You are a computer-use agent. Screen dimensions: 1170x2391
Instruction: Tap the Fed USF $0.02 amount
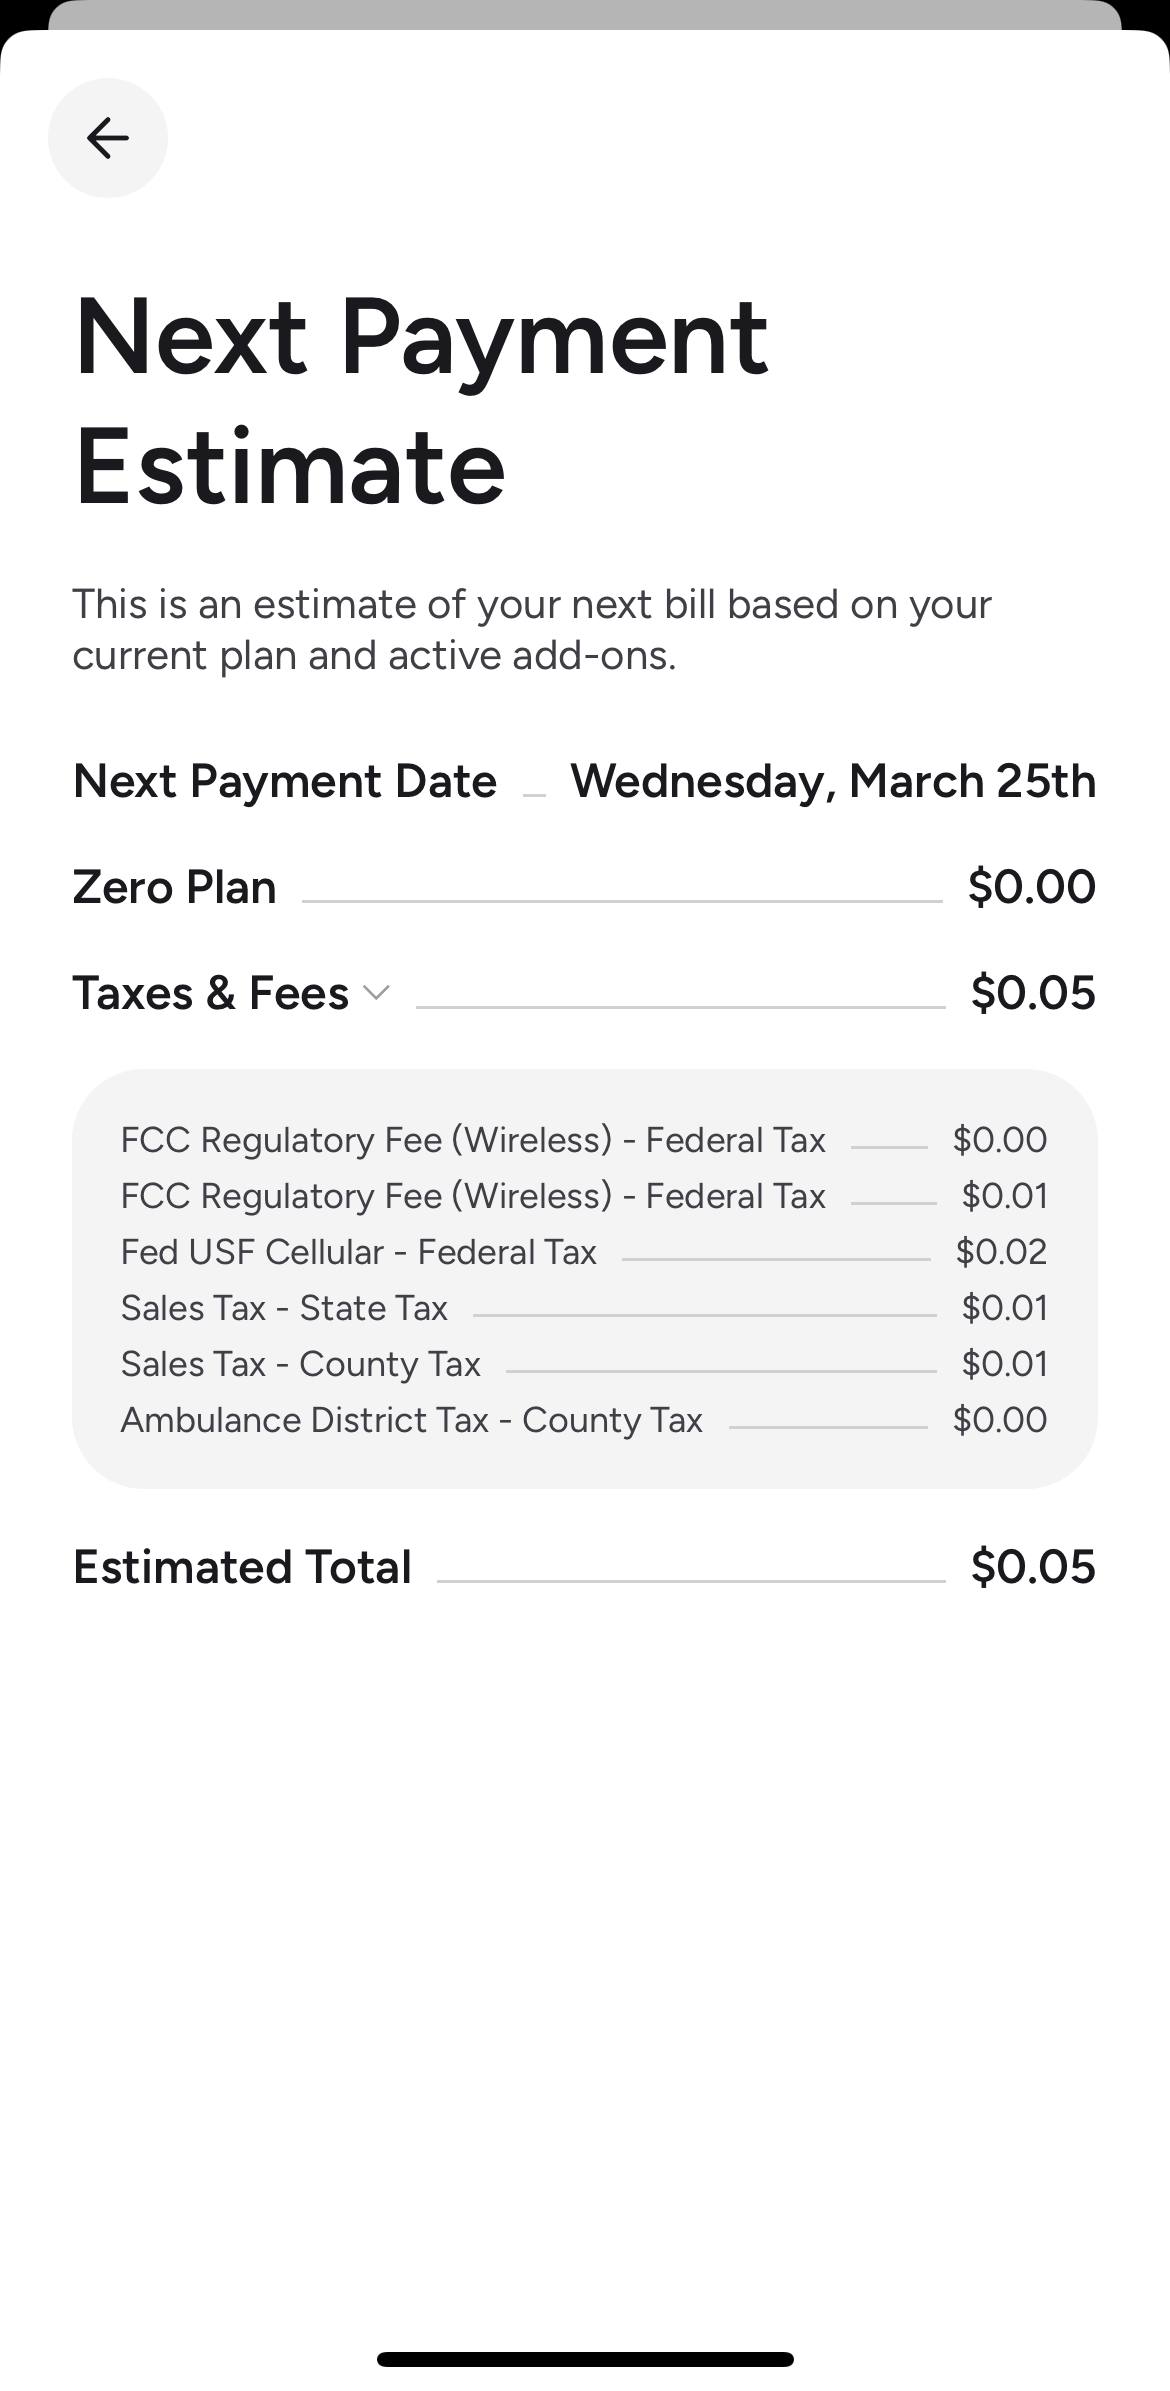[x=1000, y=1252]
